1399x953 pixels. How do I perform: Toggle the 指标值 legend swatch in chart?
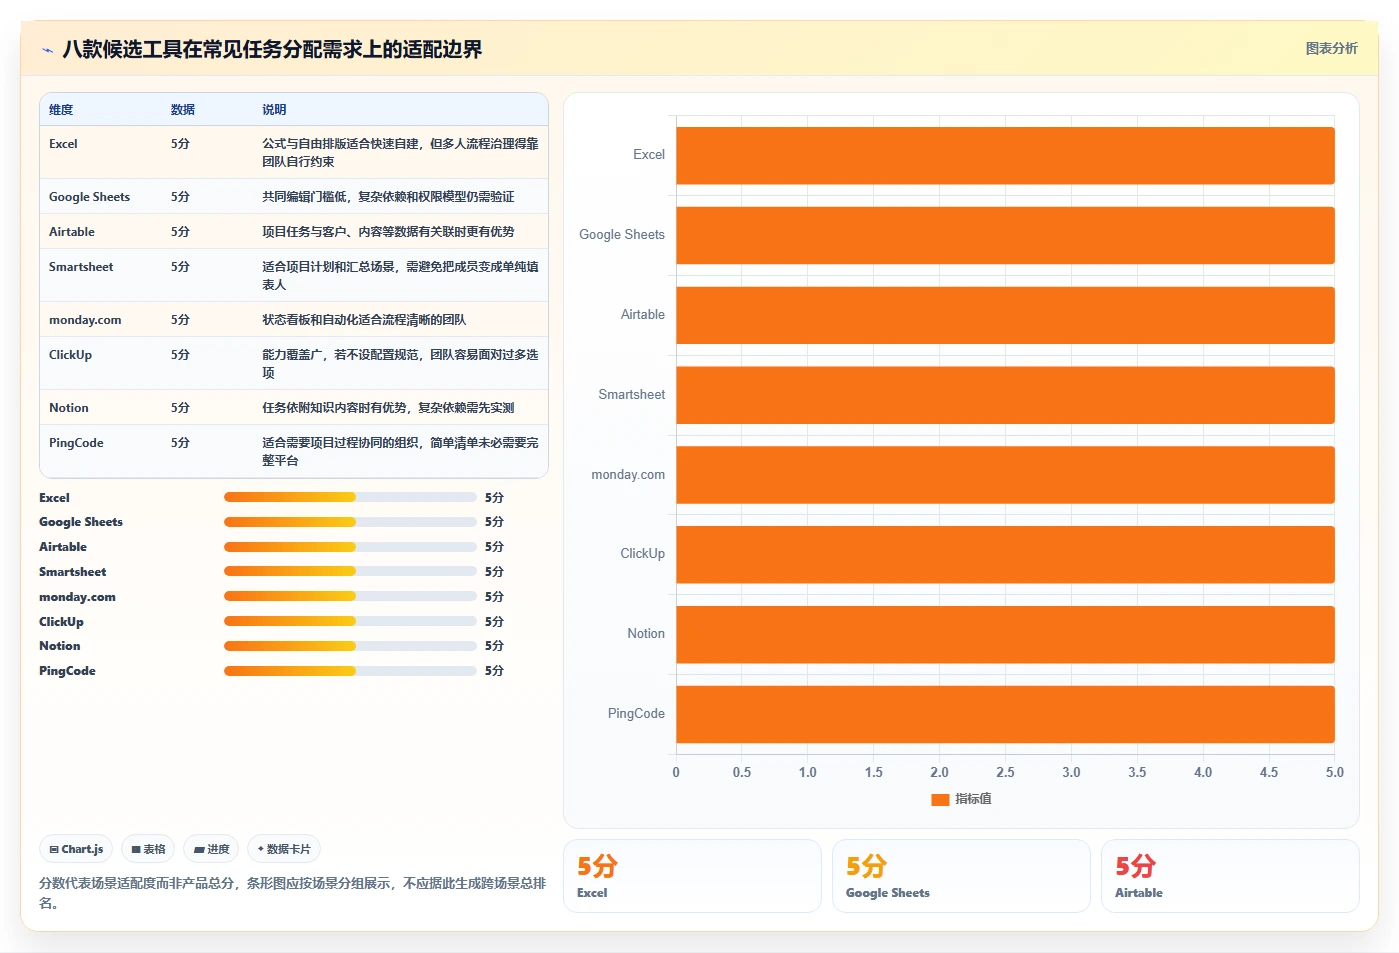coord(940,799)
